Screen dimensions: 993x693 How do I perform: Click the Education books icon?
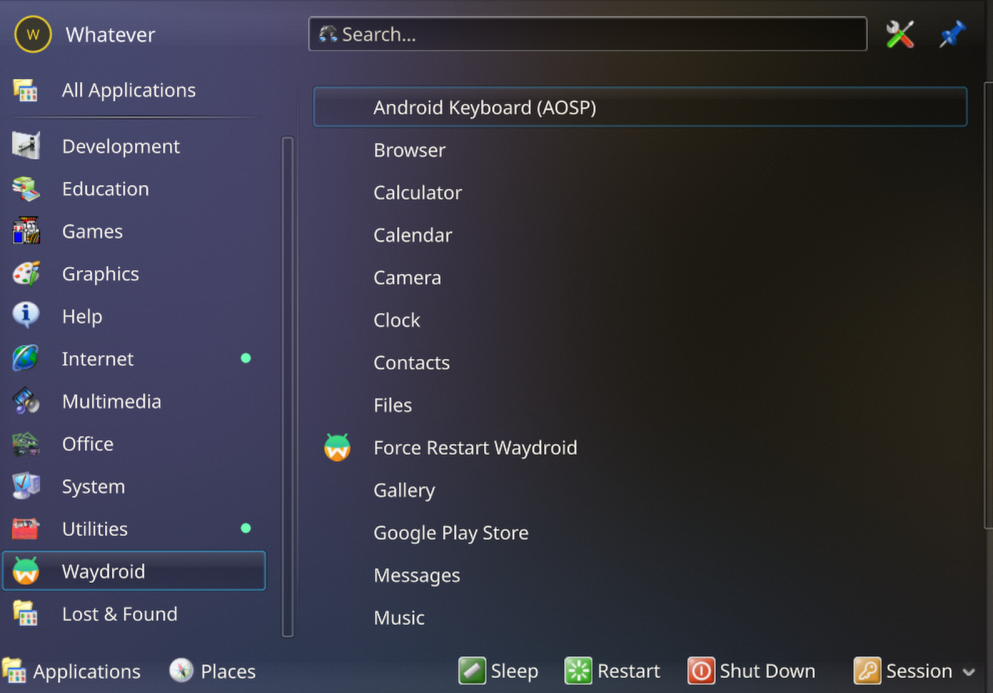(25, 189)
